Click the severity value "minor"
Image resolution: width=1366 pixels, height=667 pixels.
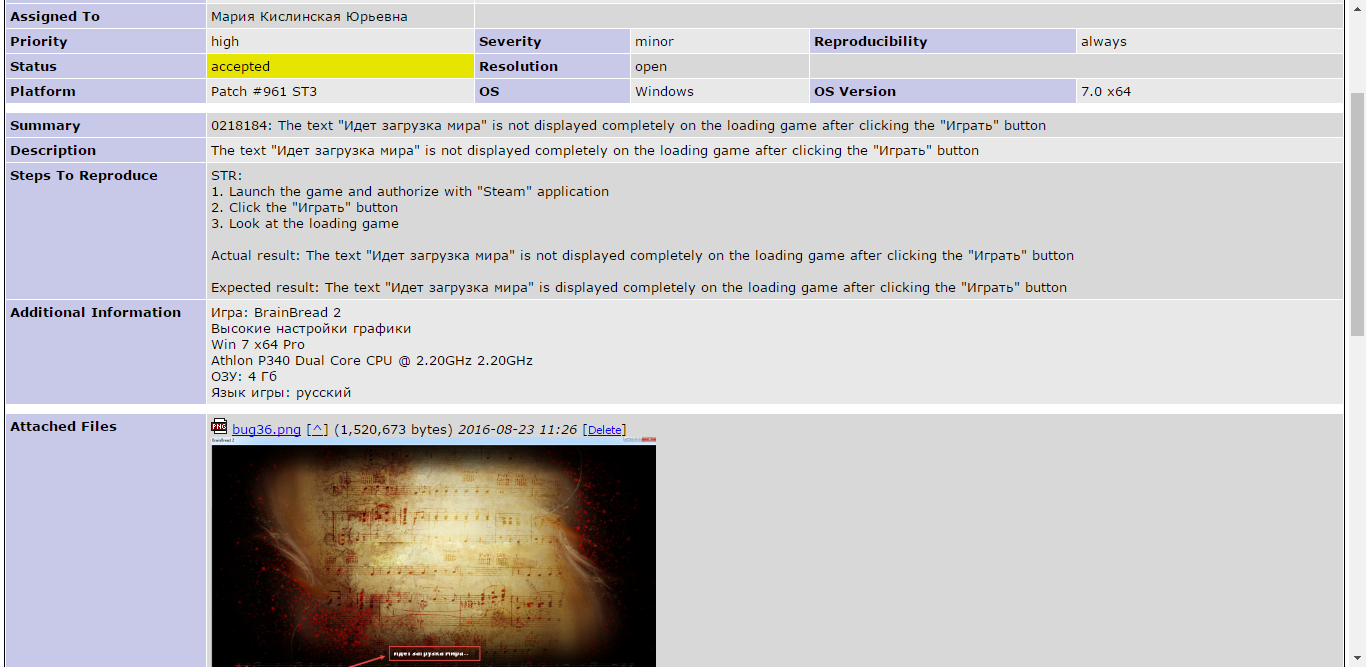pos(654,42)
